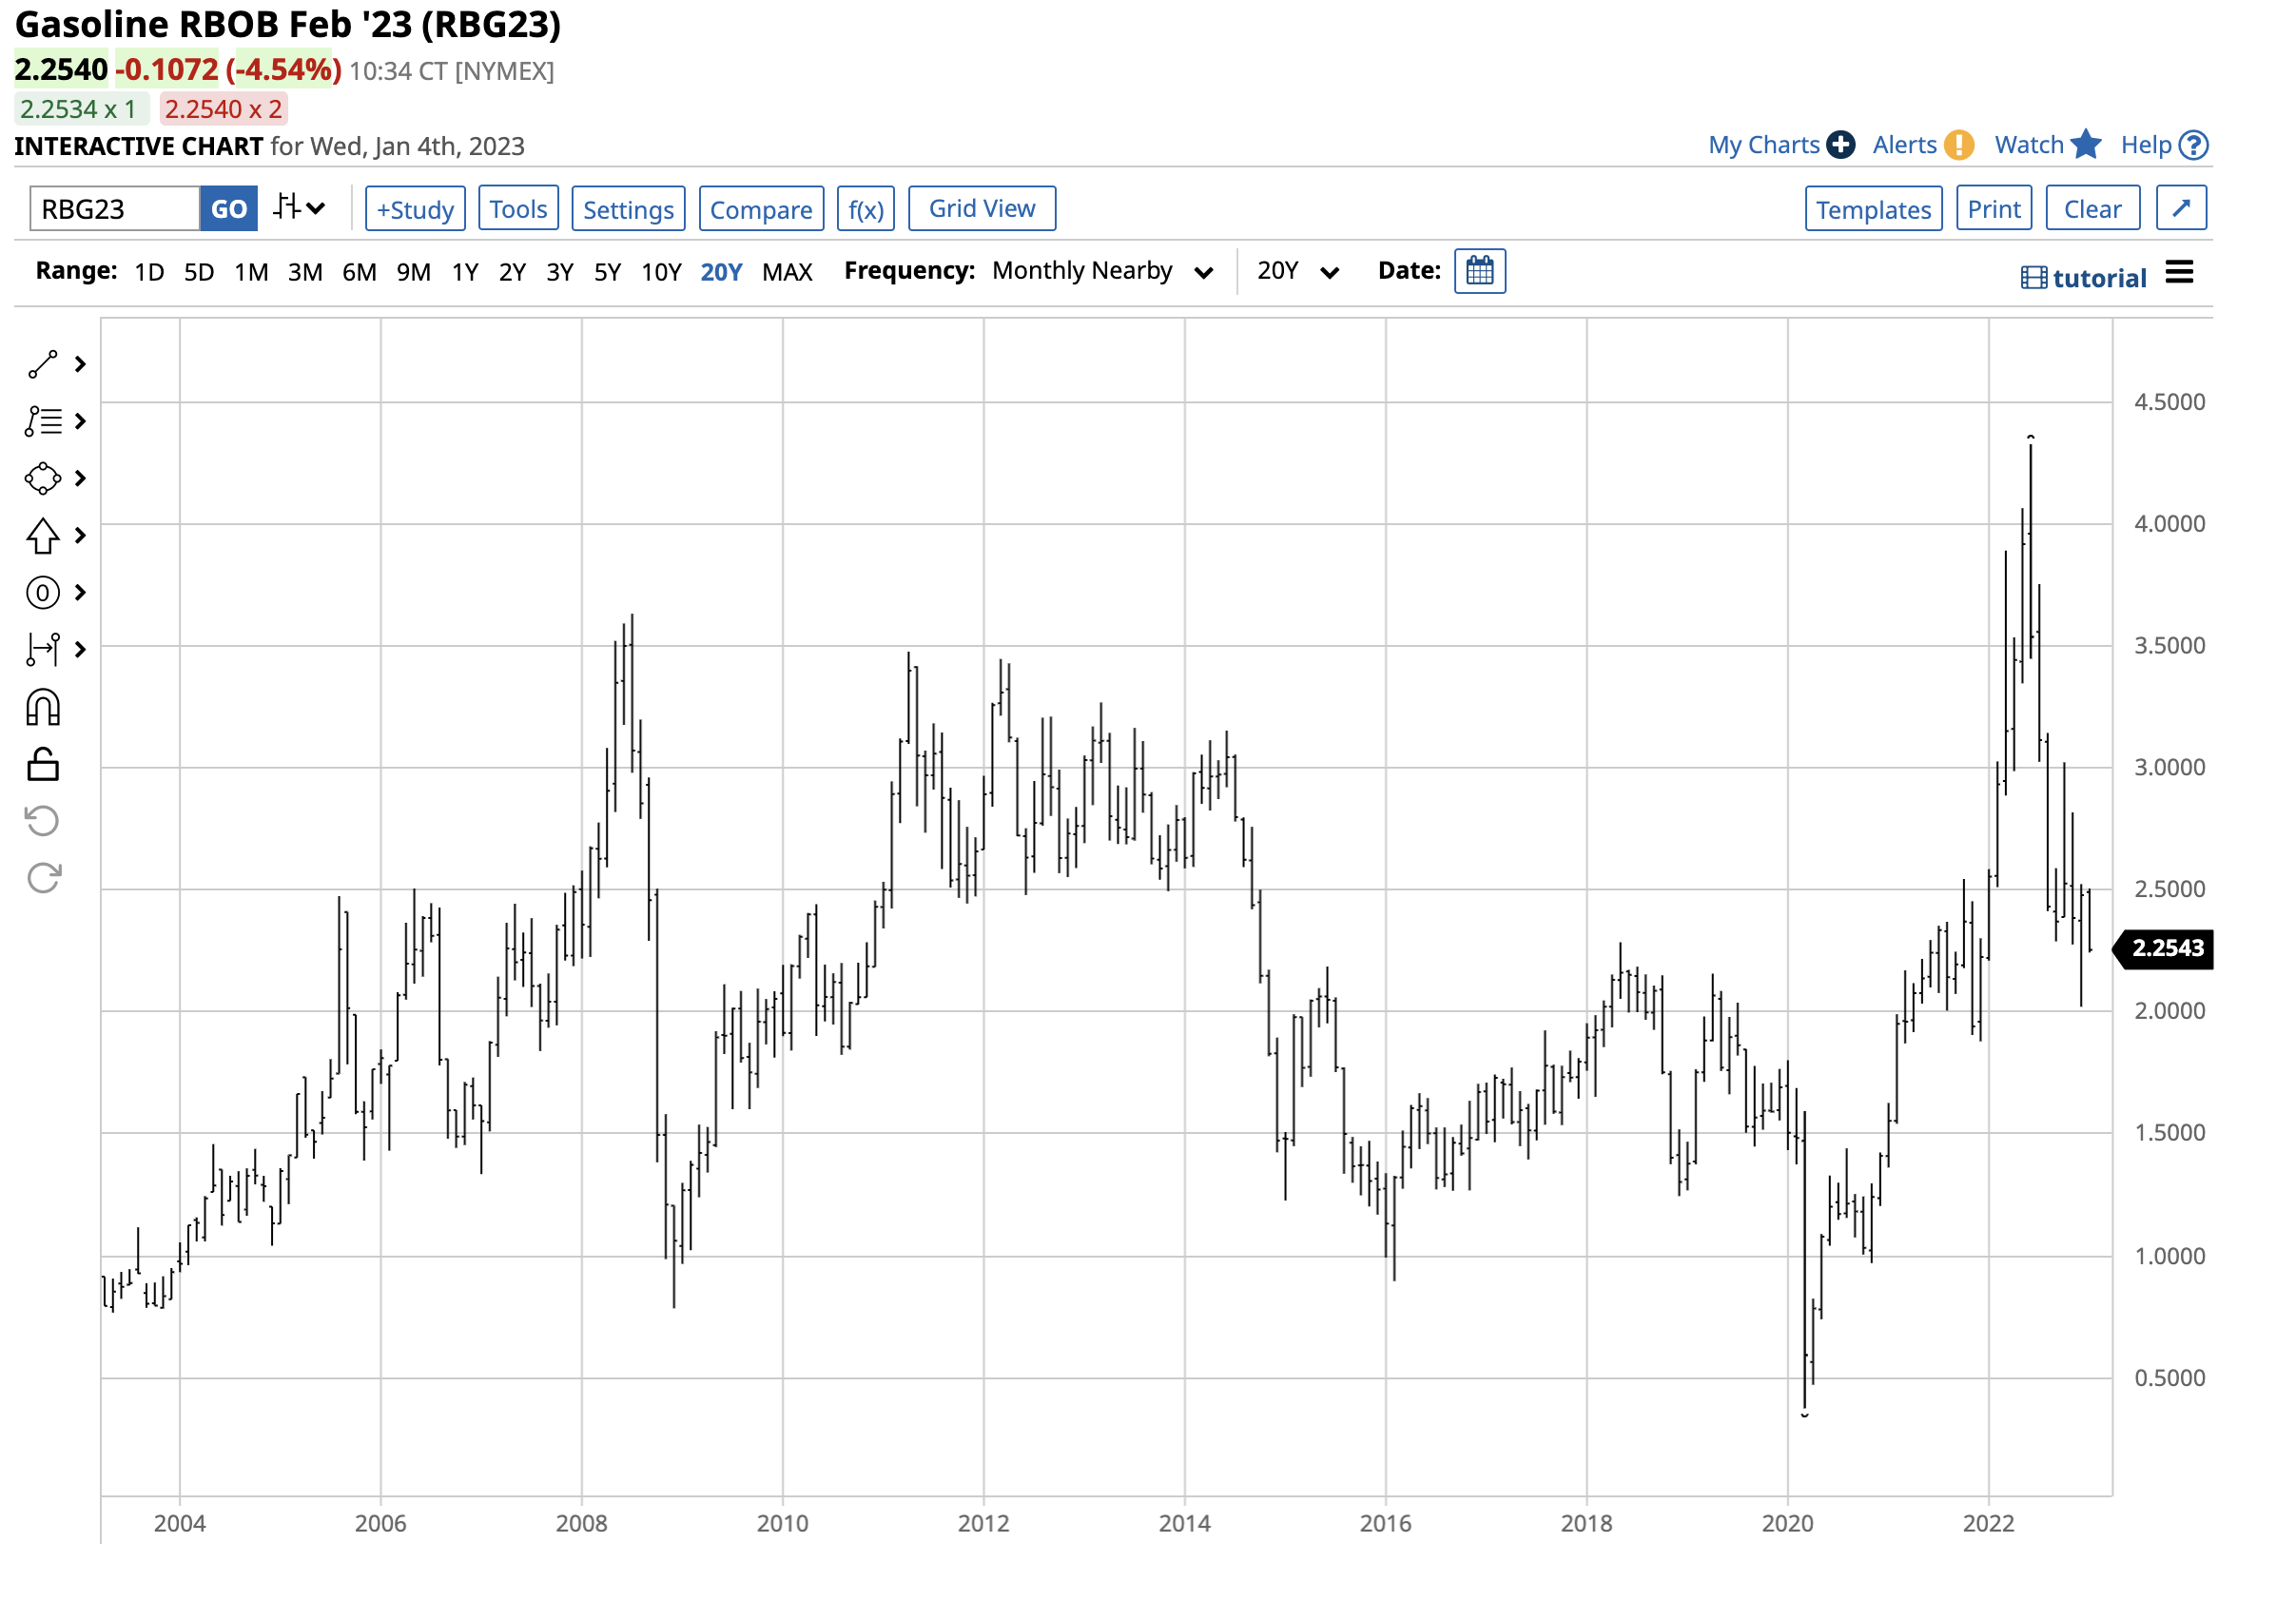Select the 10Y range option
The width and height of the screenshot is (2296, 1621).
661,273
